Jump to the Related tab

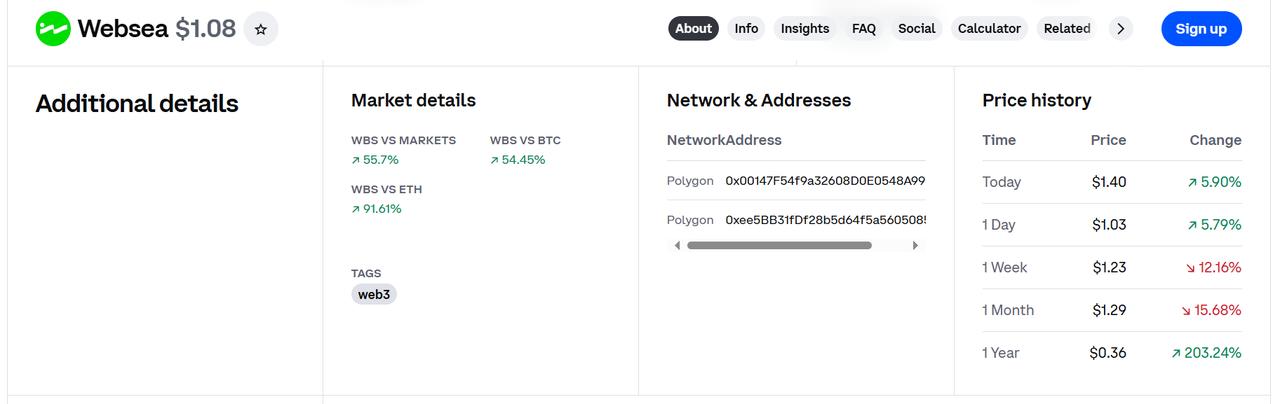(1067, 28)
